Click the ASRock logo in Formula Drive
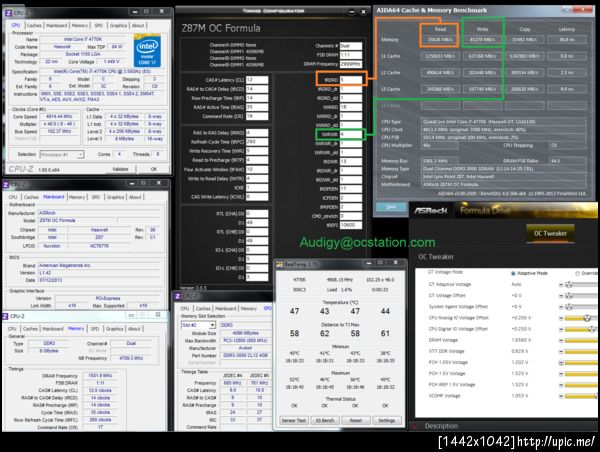 430,210
